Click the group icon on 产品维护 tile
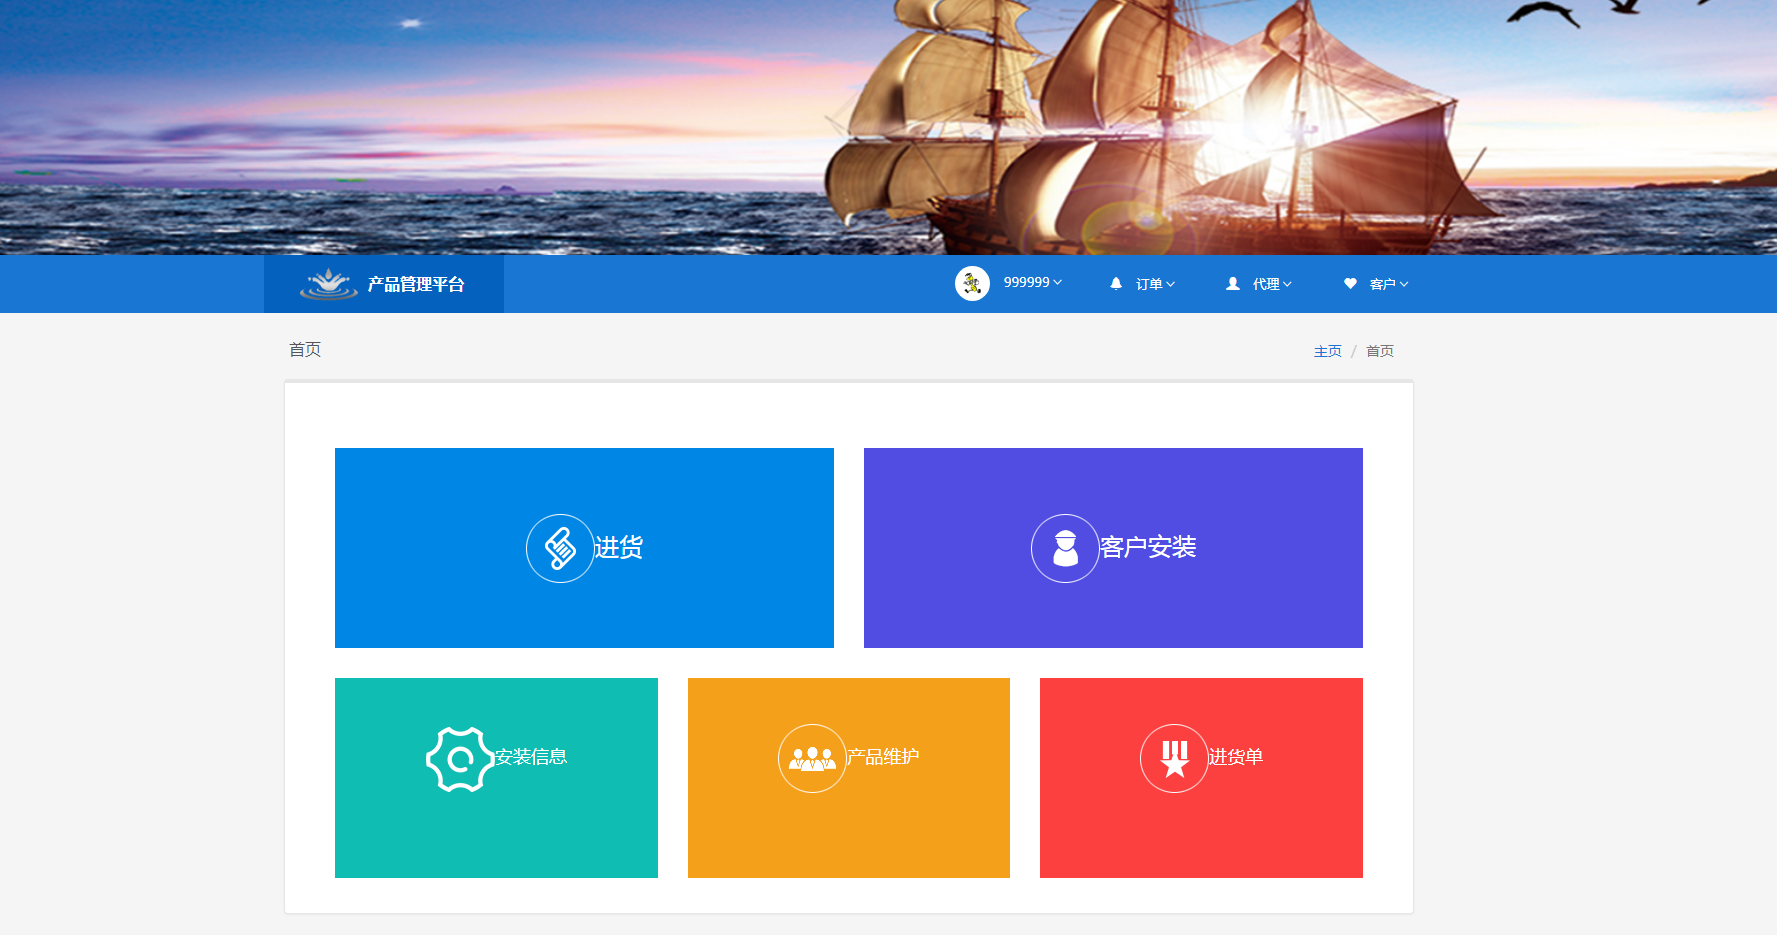Image resolution: width=1777 pixels, height=935 pixels. pyautogui.click(x=812, y=758)
